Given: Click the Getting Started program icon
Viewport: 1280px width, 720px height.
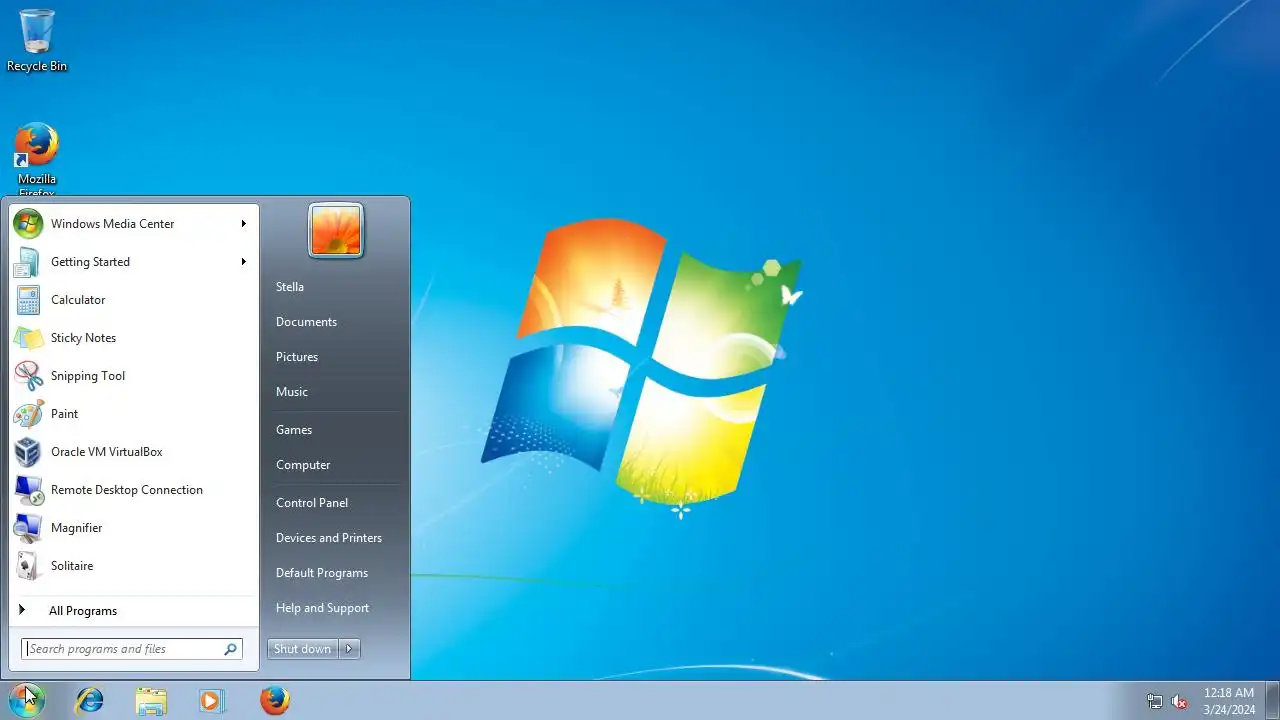Looking at the screenshot, I should coord(28,261).
